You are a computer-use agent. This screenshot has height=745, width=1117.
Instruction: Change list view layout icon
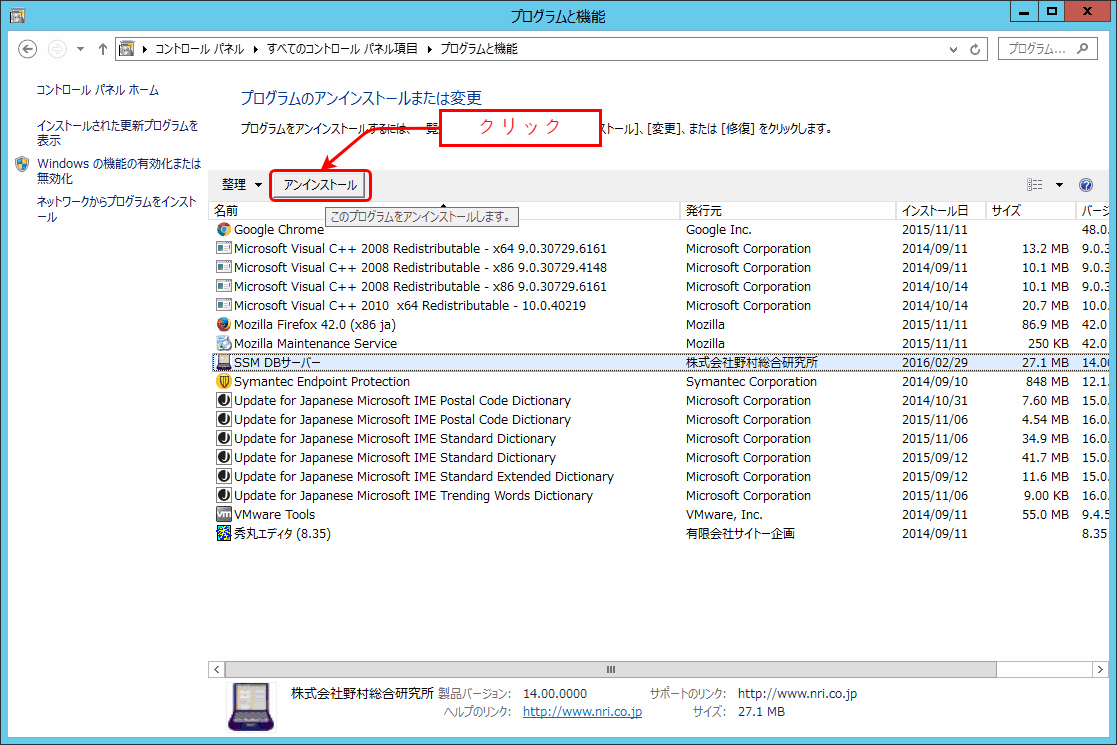coord(1034,185)
